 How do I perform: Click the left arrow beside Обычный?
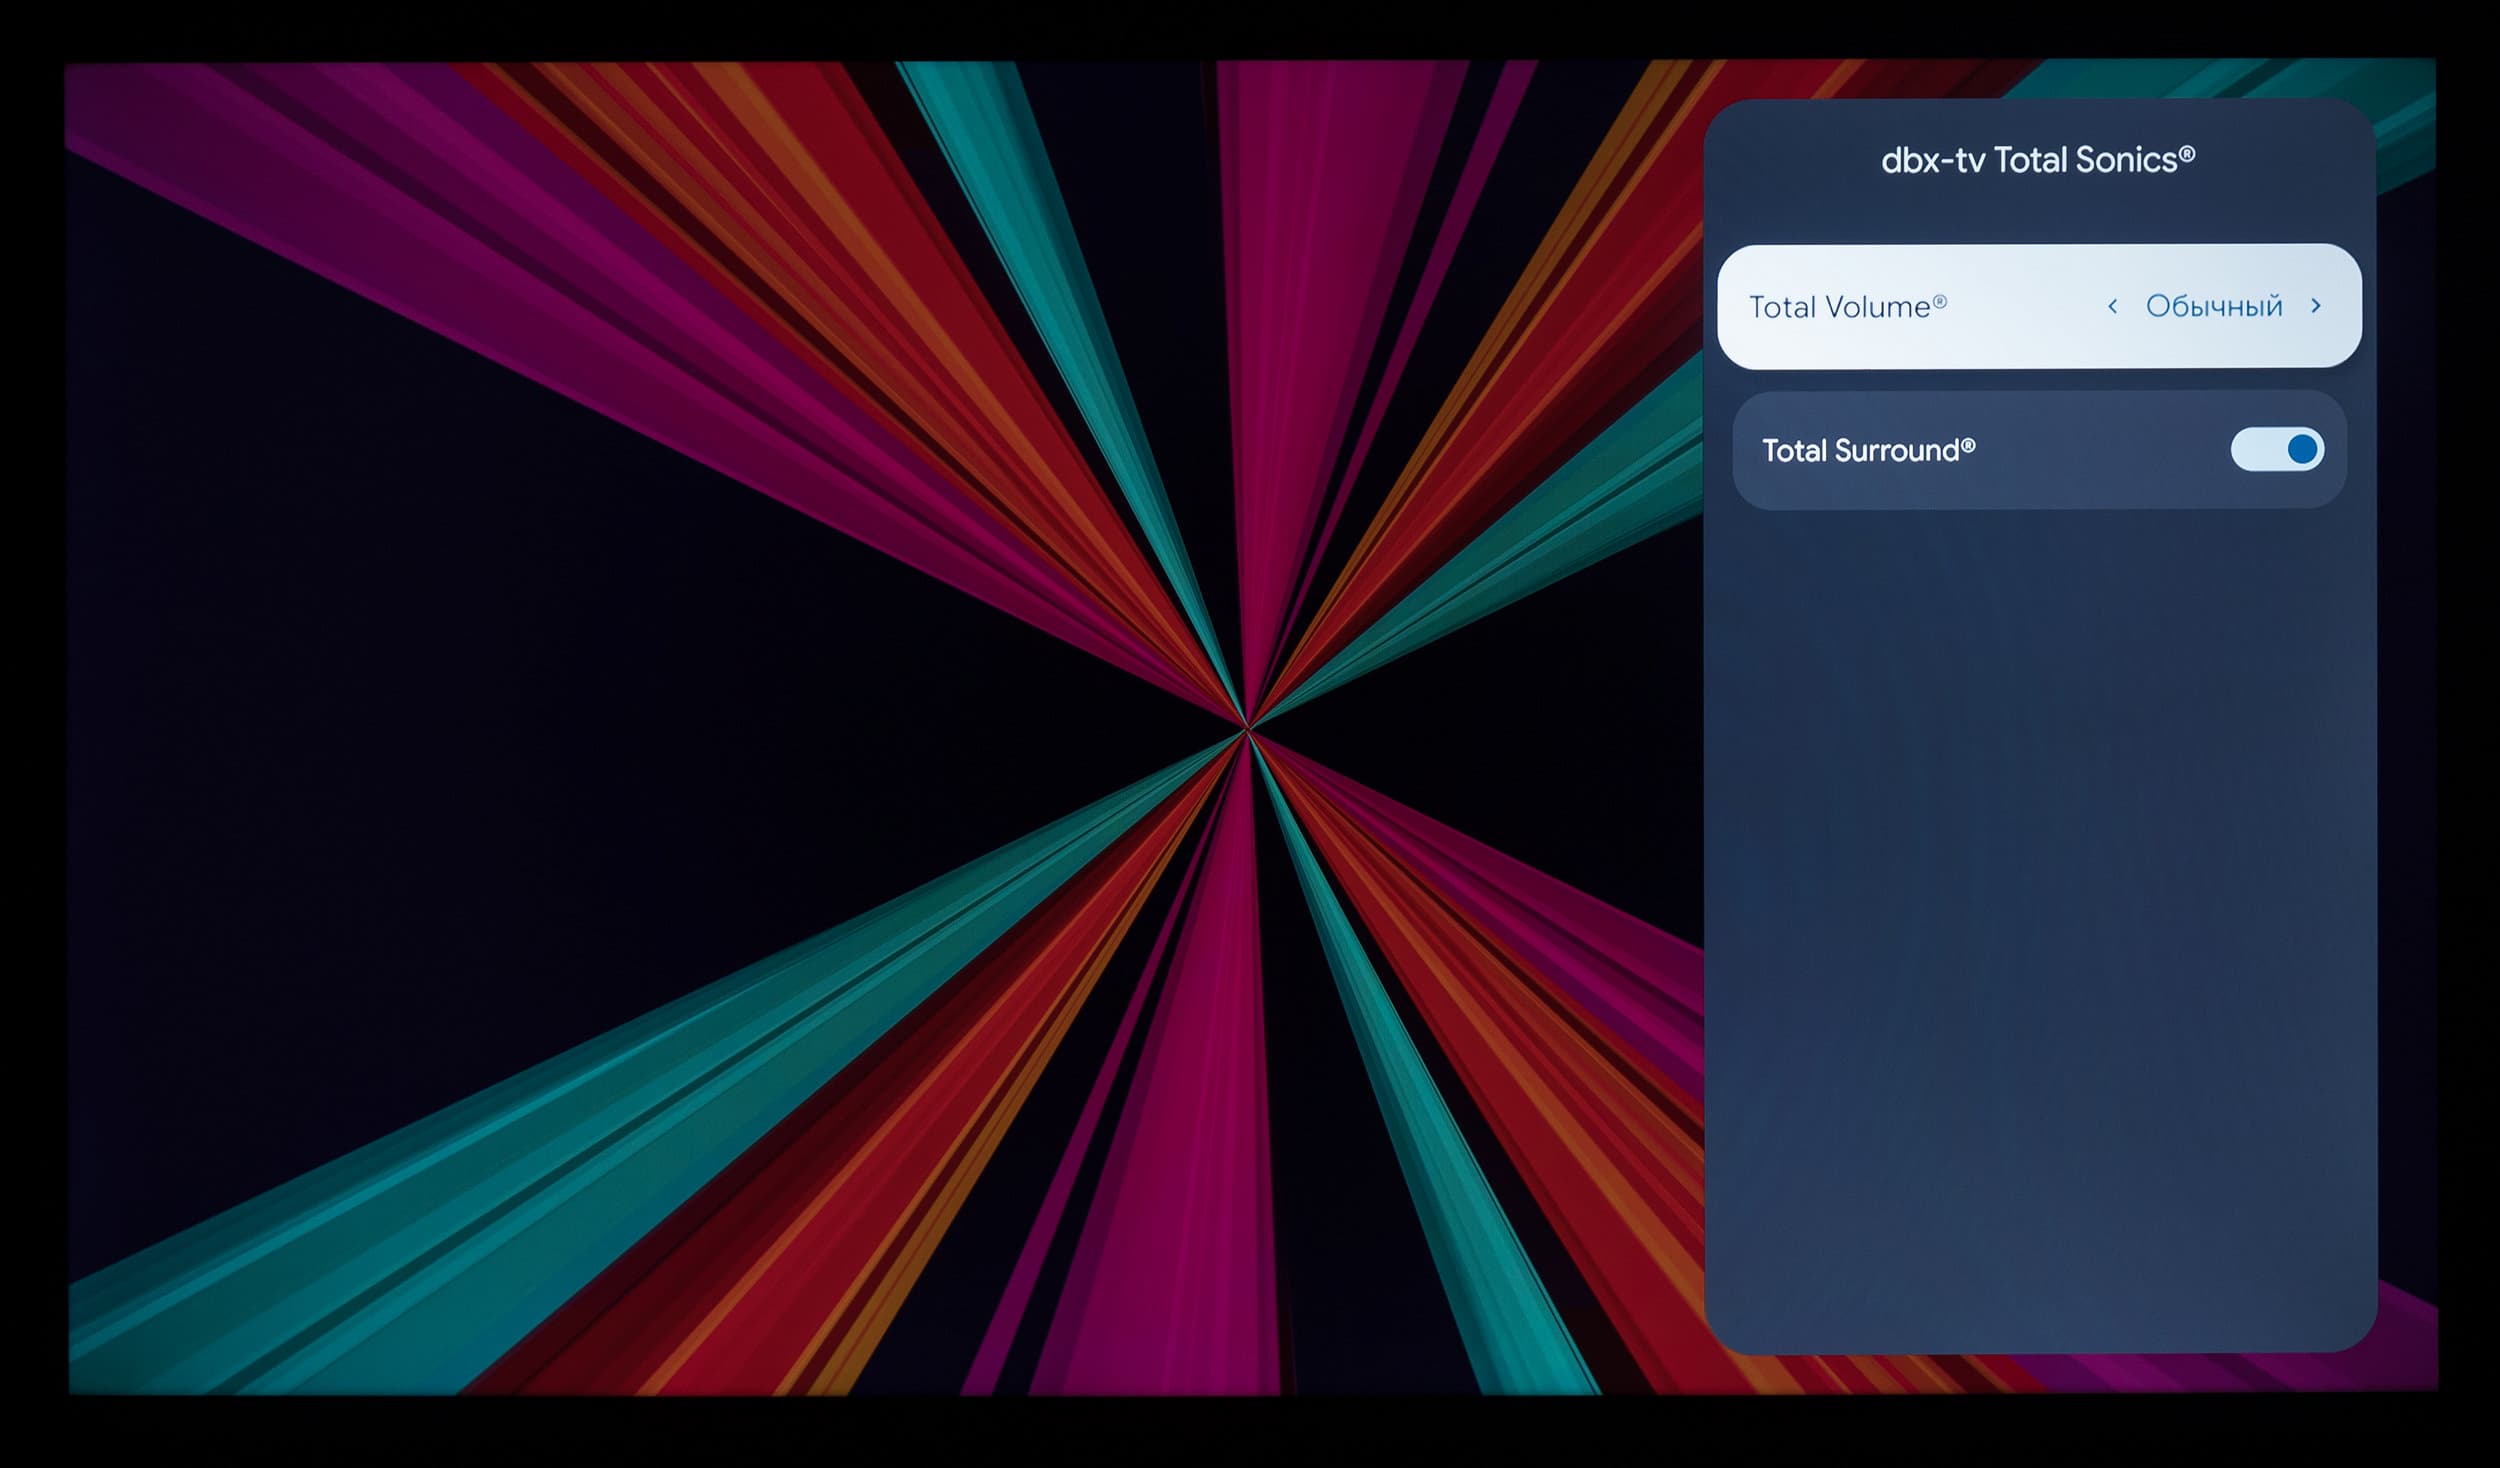2112,306
